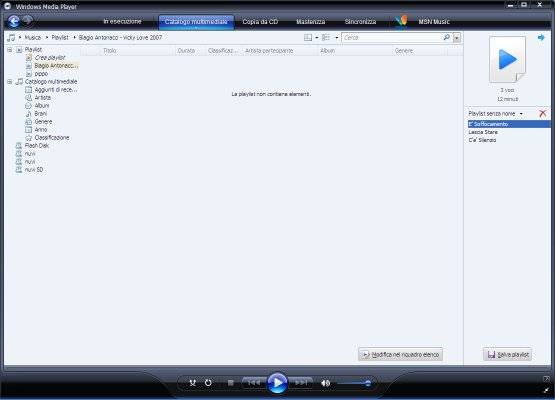Image resolution: width=555 pixels, height=400 pixels.
Task: Sort by the Album column header
Action: pos(355,51)
